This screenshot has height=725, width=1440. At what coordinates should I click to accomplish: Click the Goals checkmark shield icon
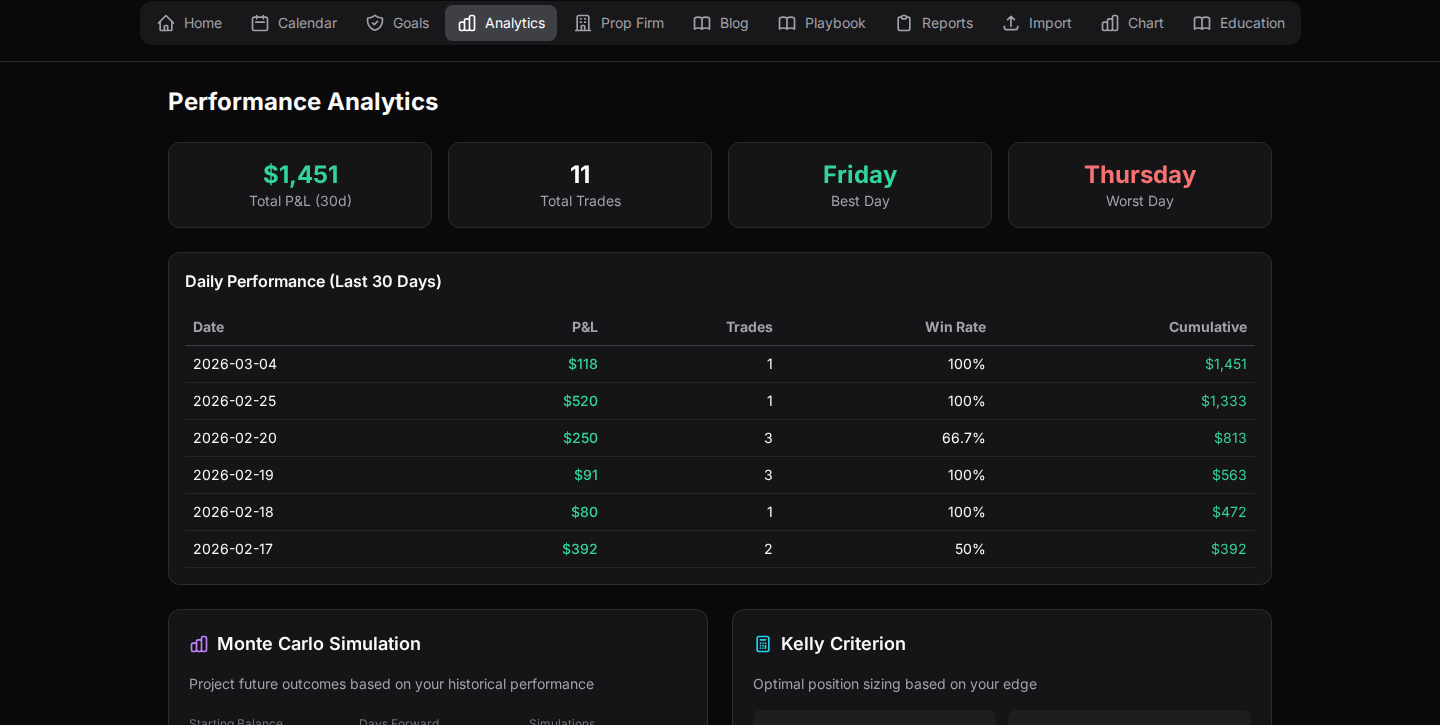pyautogui.click(x=373, y=22)
